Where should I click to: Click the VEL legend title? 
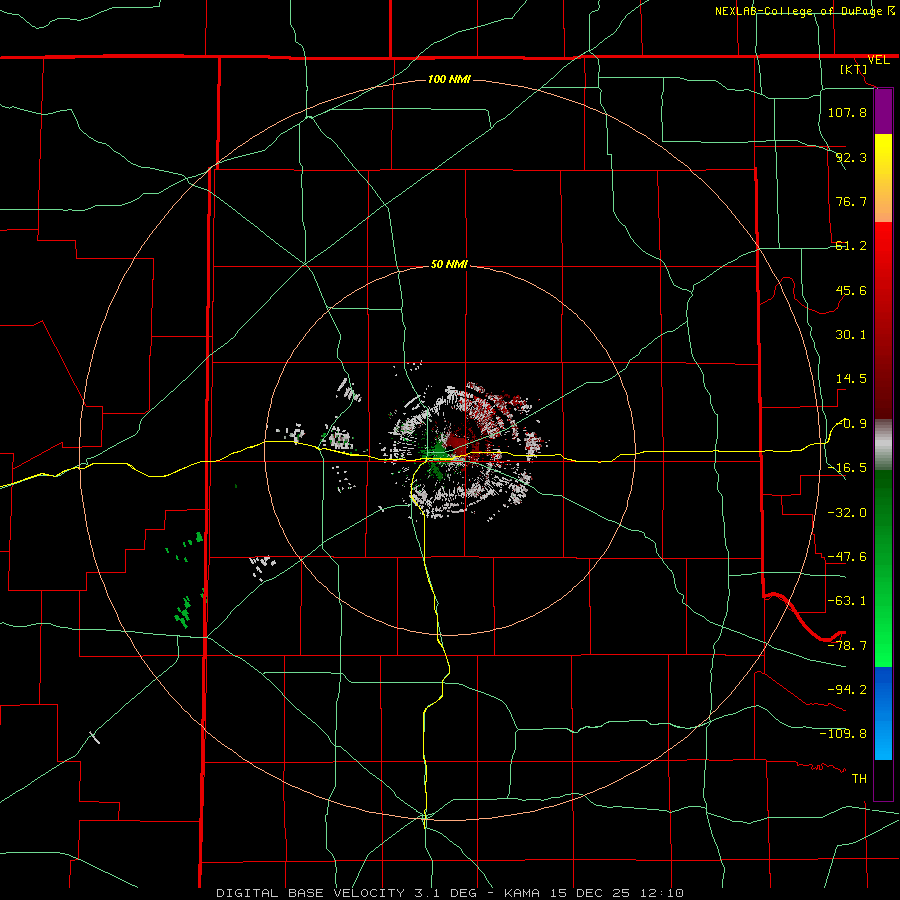click(x=878, y=60)
